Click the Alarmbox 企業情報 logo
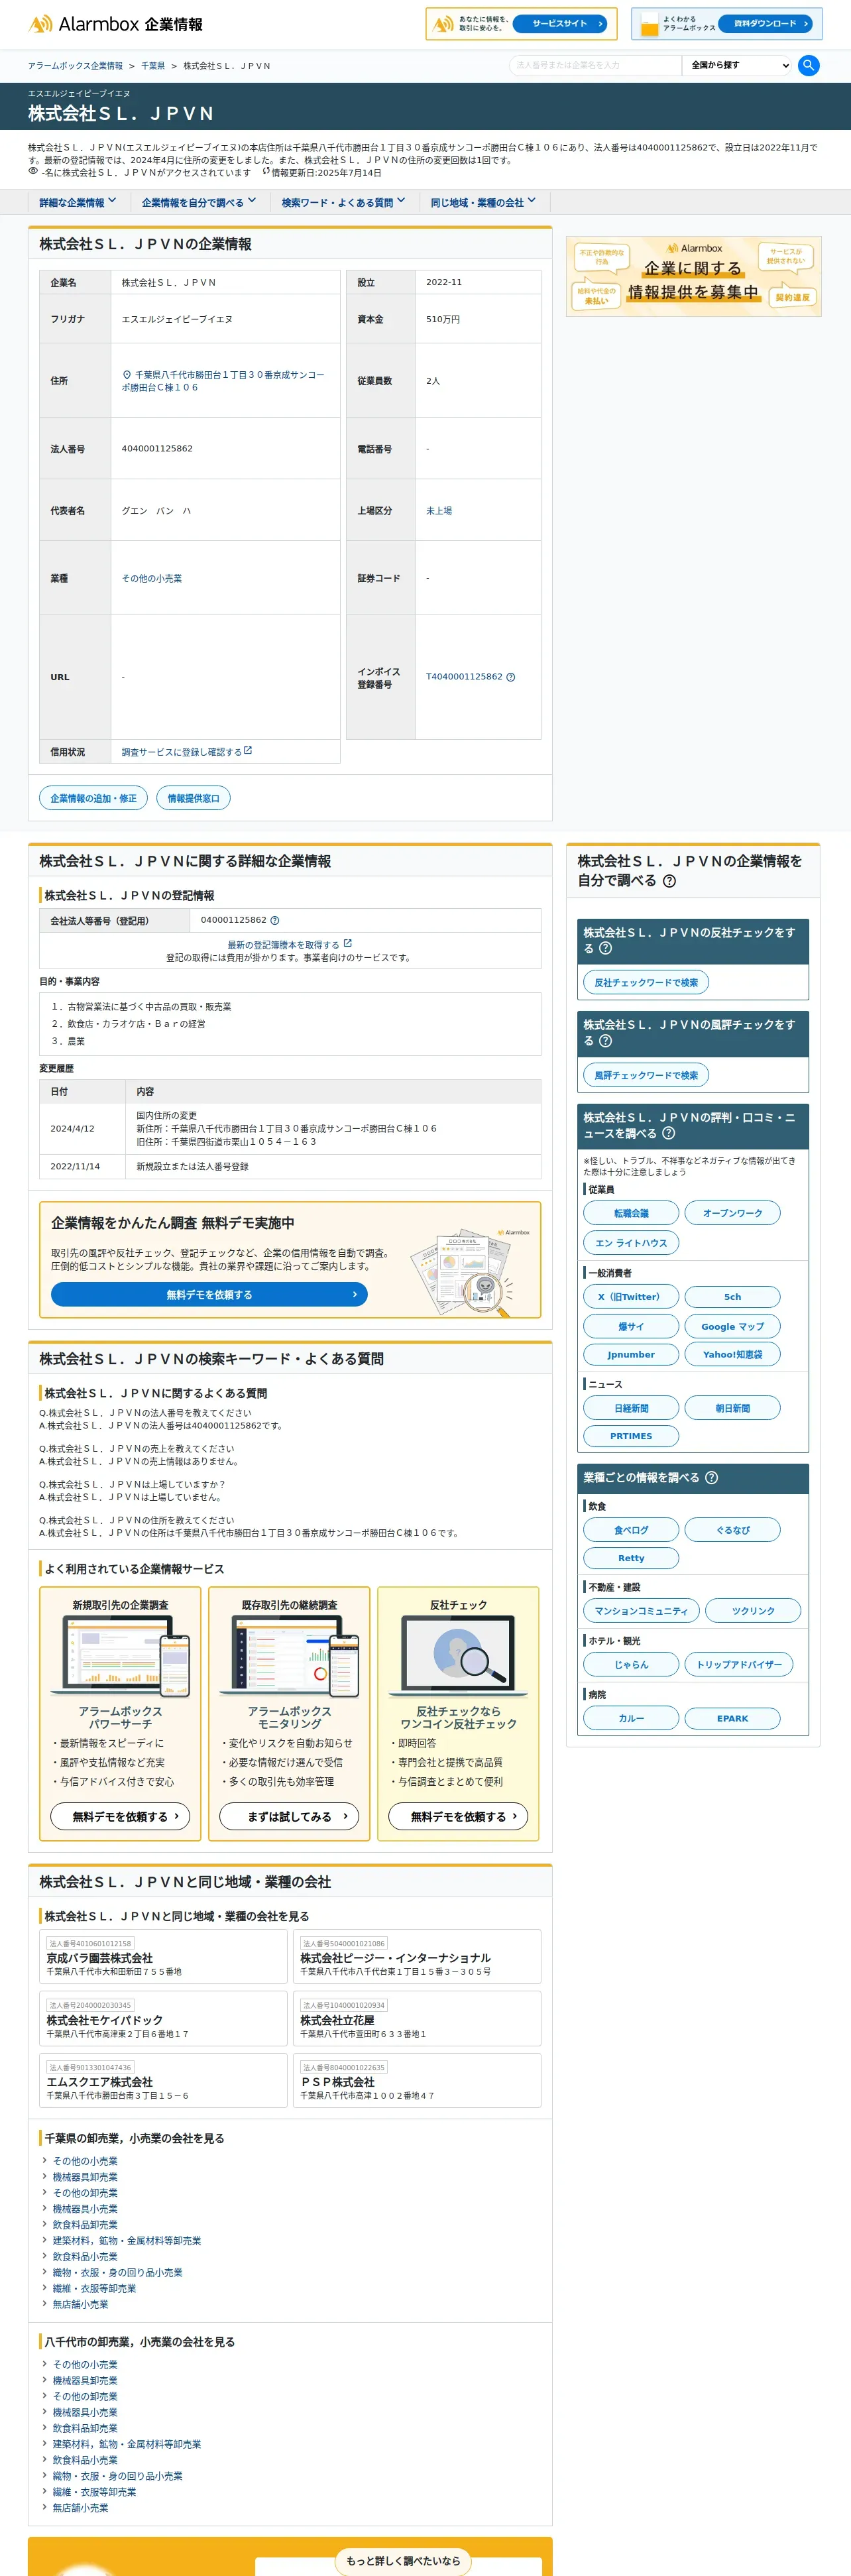The height and width of the screenshot is (2576, 851). 115,24
